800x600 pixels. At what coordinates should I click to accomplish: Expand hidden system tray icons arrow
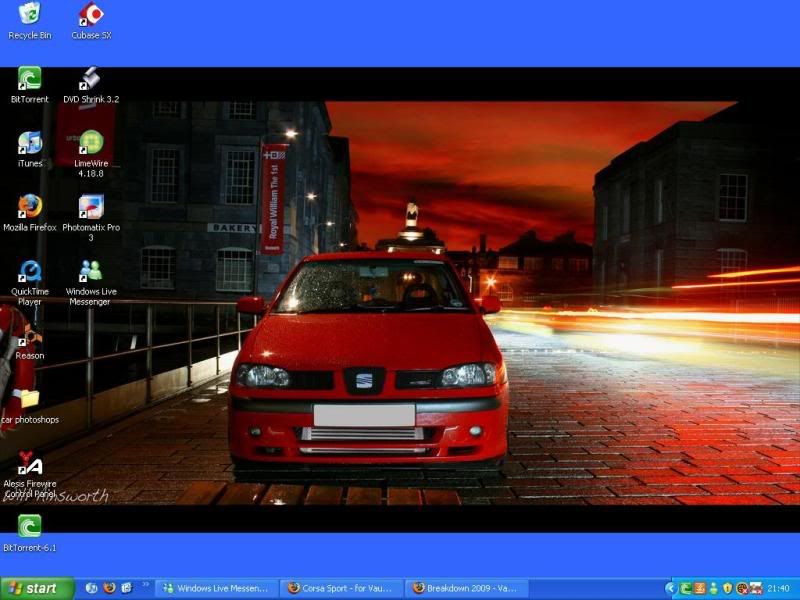click(672, 589)
